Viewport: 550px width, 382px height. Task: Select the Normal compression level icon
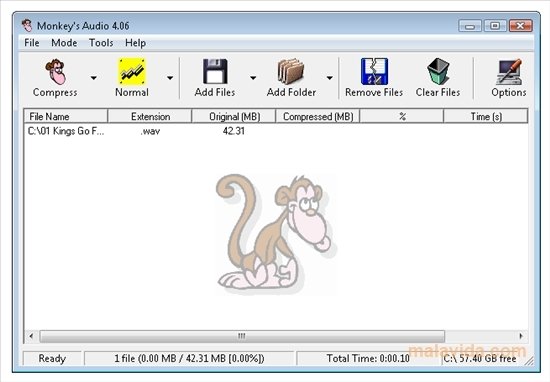[x=132, y=72]
